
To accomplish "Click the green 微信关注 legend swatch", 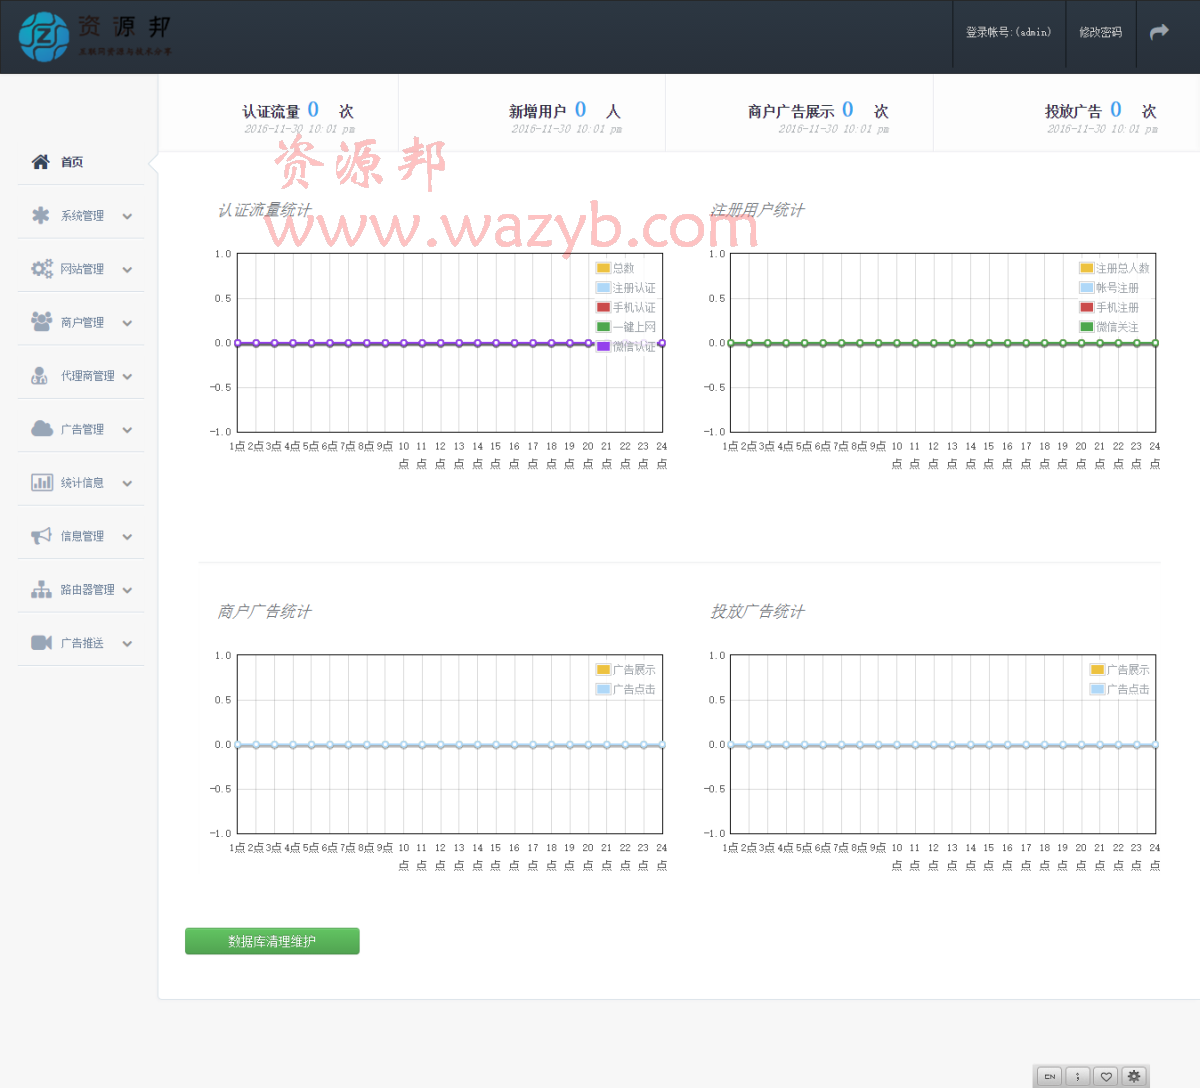I will (1087, 327).
